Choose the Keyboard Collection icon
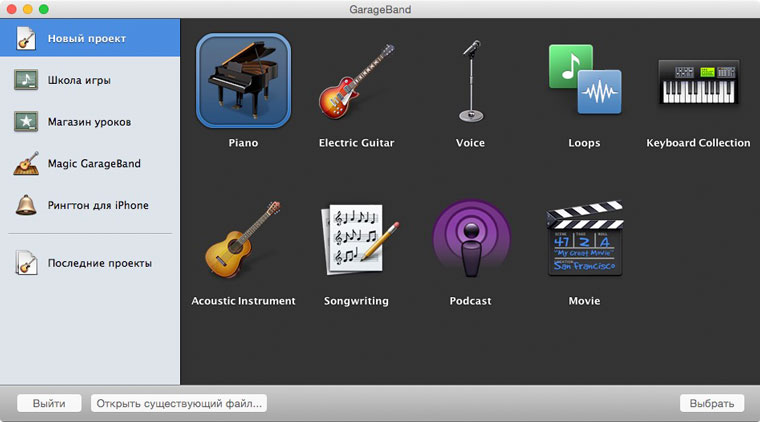Viewport: 760px width, 422px height. pyautogui.click(x=698, y=82)
